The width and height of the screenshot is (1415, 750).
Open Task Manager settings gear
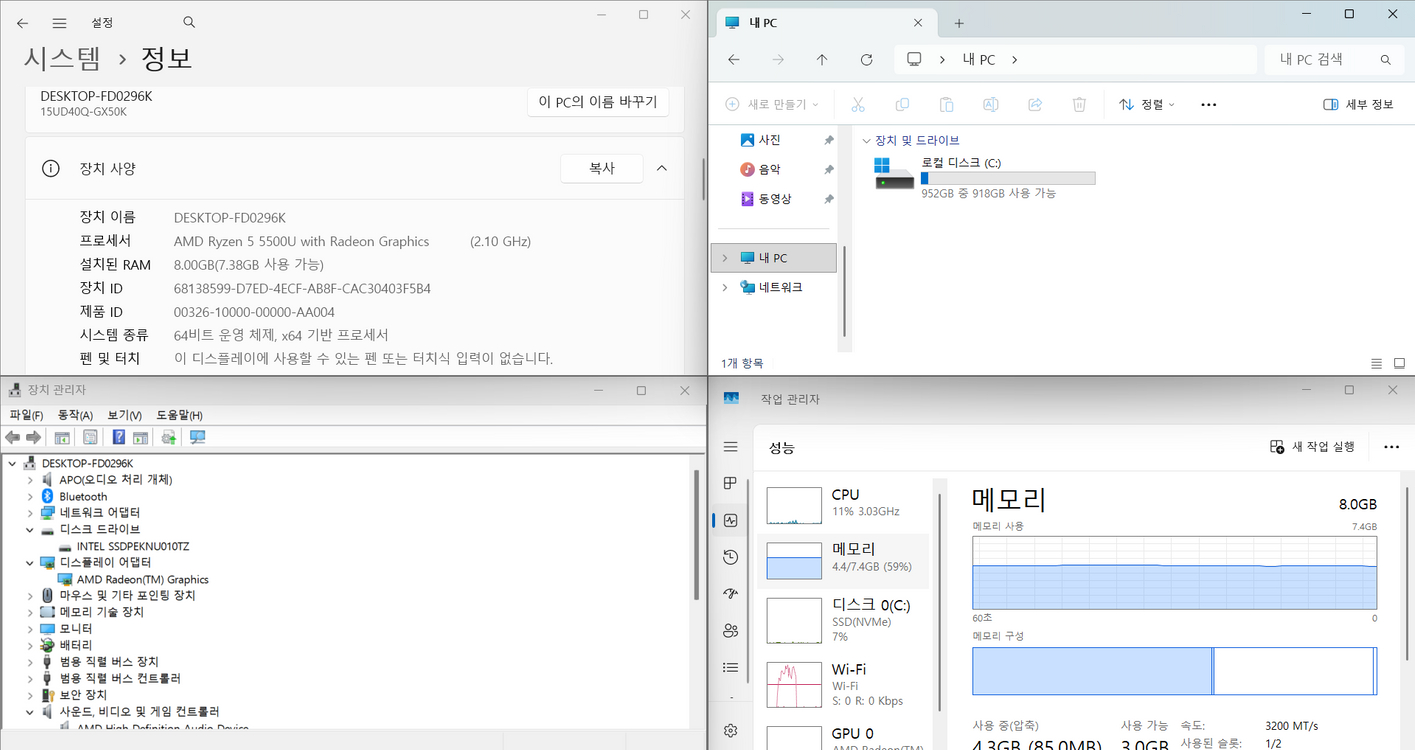click(730, 730)
